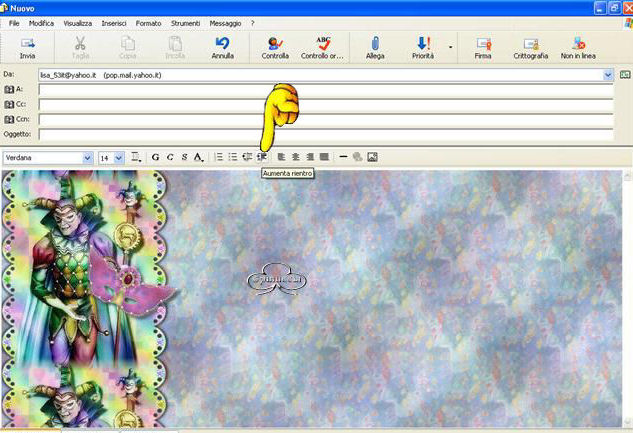The width and height of the screenshot is (633, 433).
Task: Toggle bold with the G button
Action: point(155,157)
